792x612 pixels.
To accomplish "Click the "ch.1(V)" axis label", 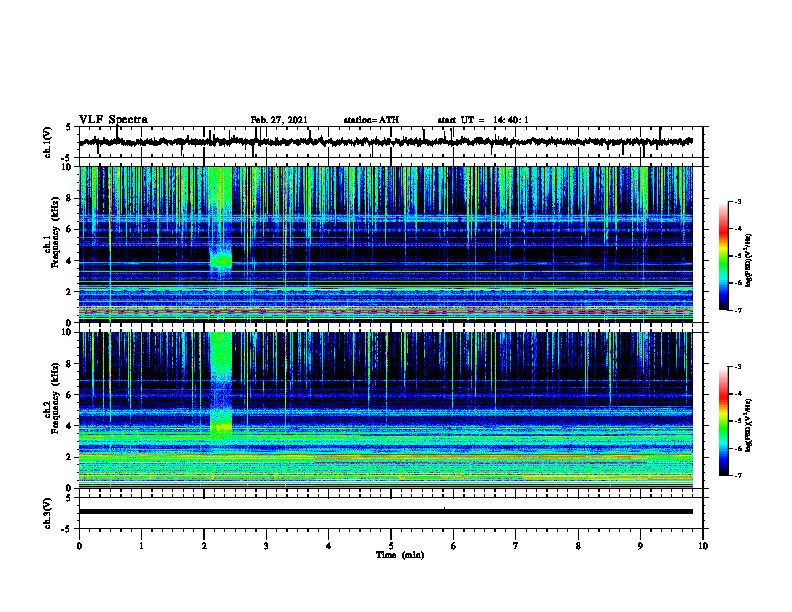I will [48, 142].
